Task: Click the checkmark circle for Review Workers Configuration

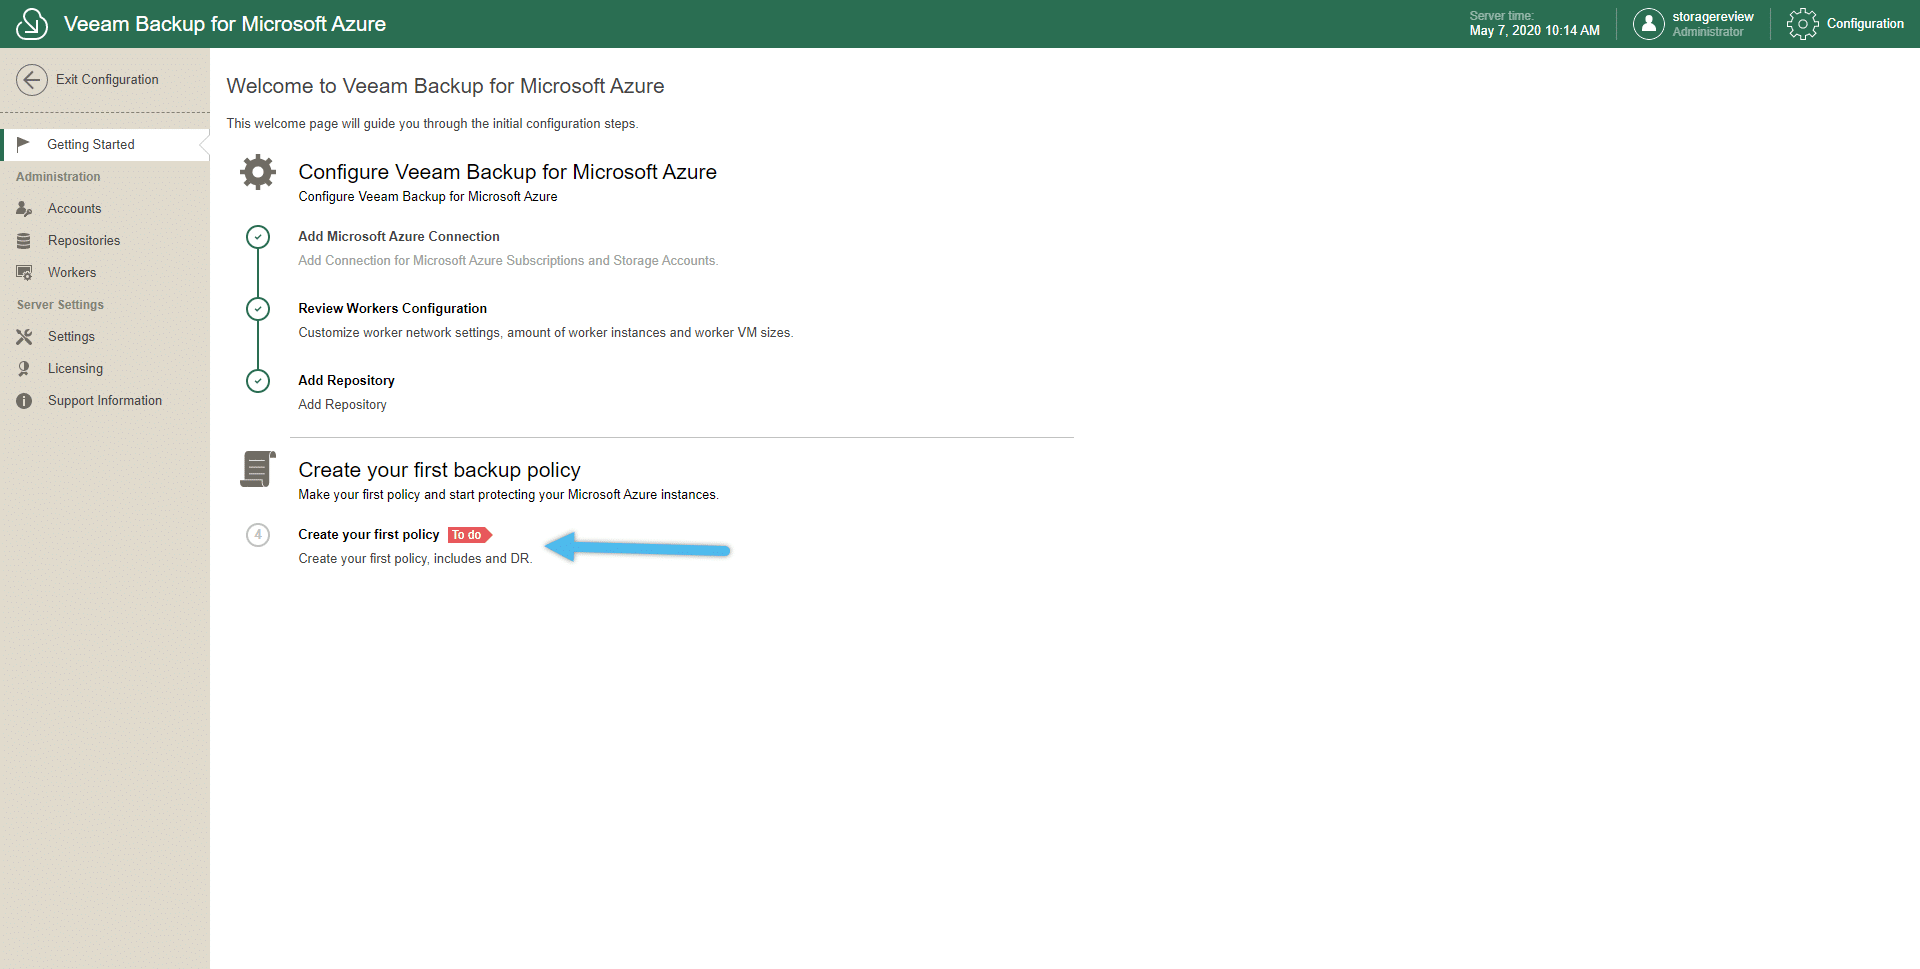Action: pos(258,309)
